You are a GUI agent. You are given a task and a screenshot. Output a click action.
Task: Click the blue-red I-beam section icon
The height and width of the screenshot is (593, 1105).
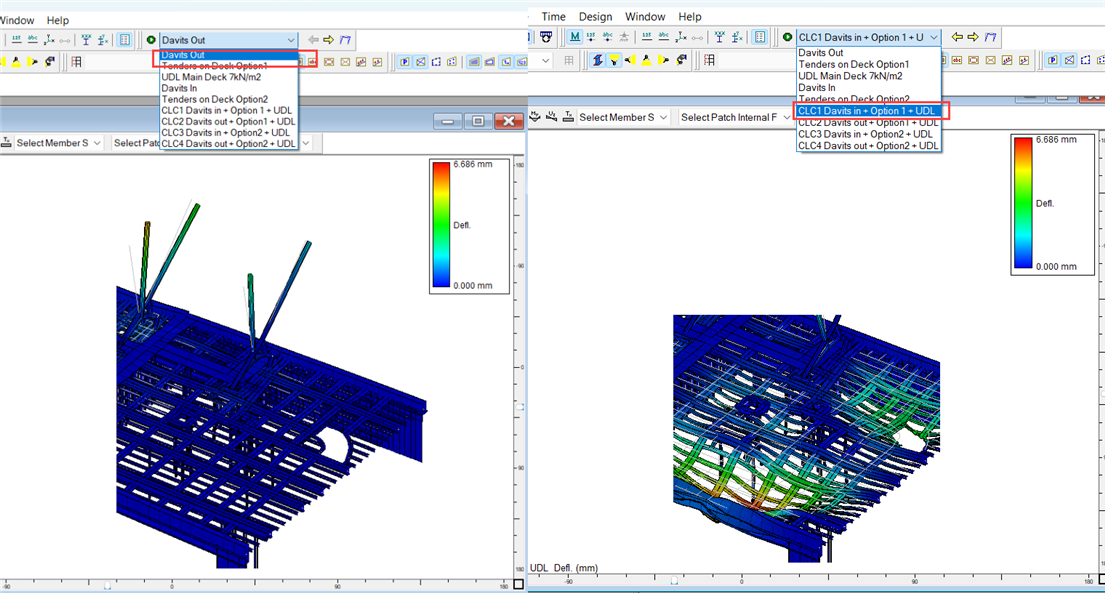pyautogui.click(x=598, y=60)
